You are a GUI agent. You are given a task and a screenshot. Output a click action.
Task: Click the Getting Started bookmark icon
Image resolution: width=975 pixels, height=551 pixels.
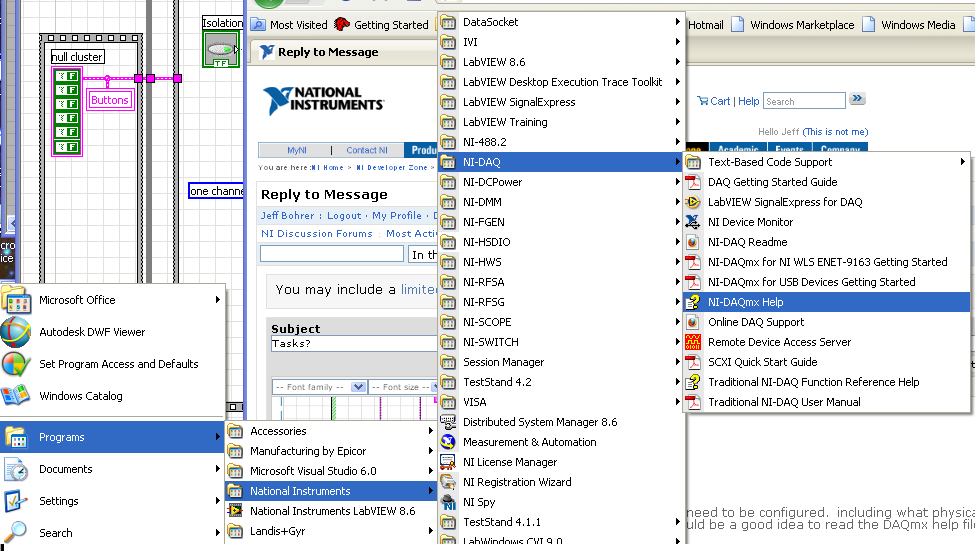coord(342,24)
